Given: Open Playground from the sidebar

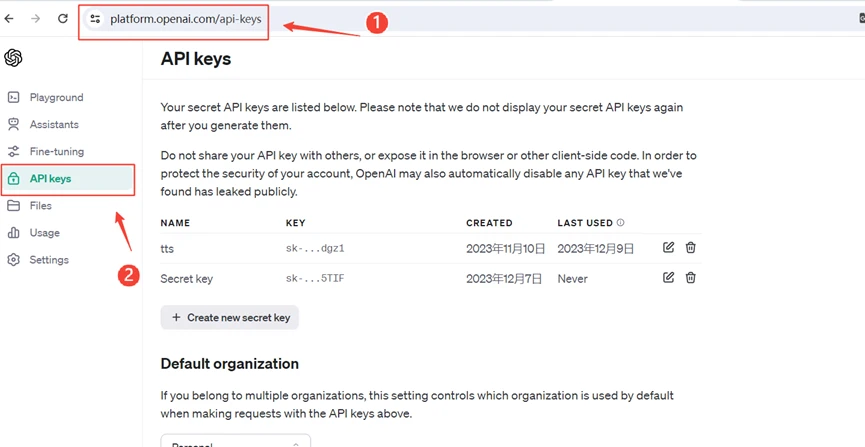Looking at the screenshot, I should click(56, 97).
